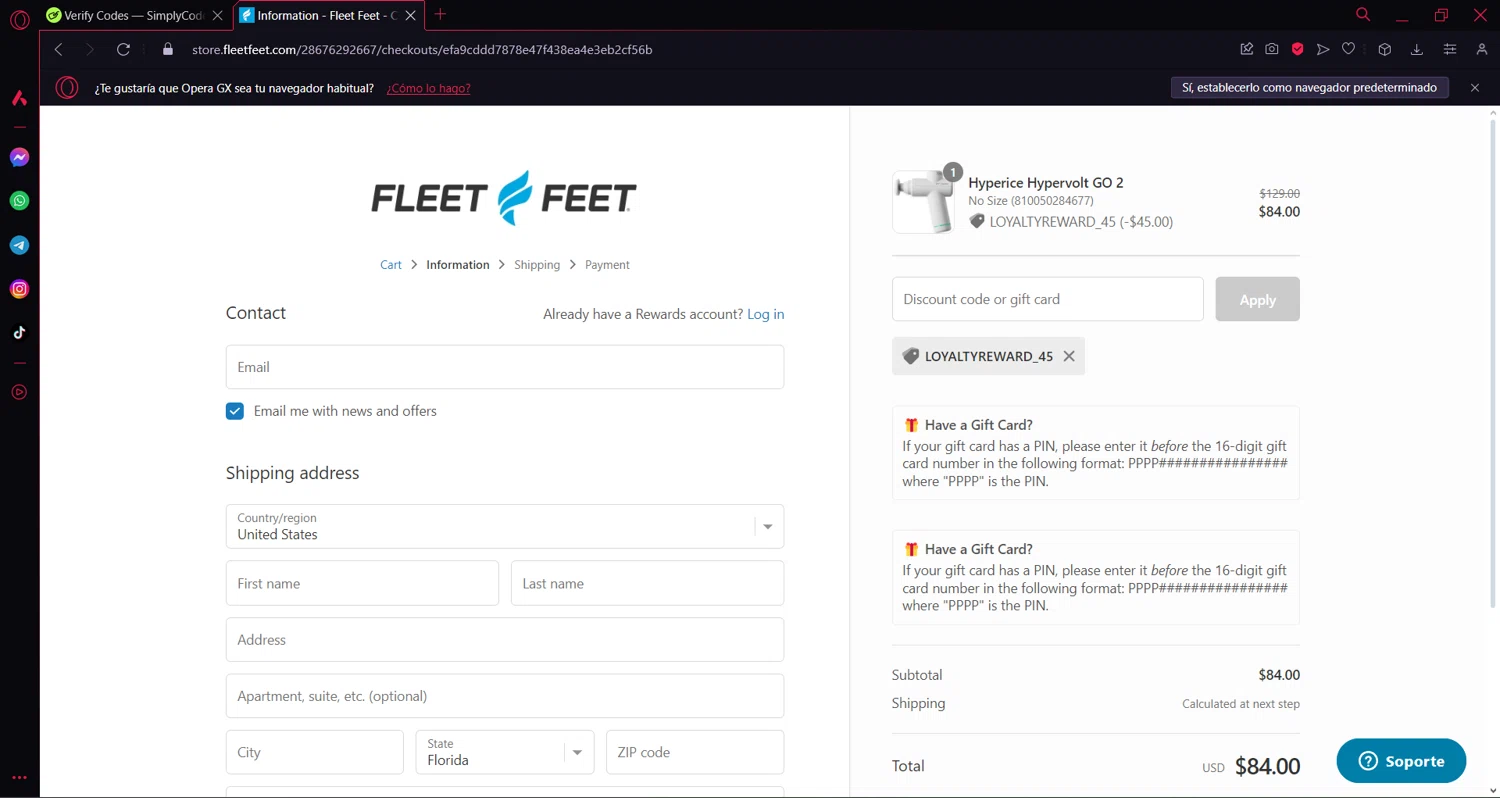
Task: Set Opera GX as default browser
Action: (1309, 88)
